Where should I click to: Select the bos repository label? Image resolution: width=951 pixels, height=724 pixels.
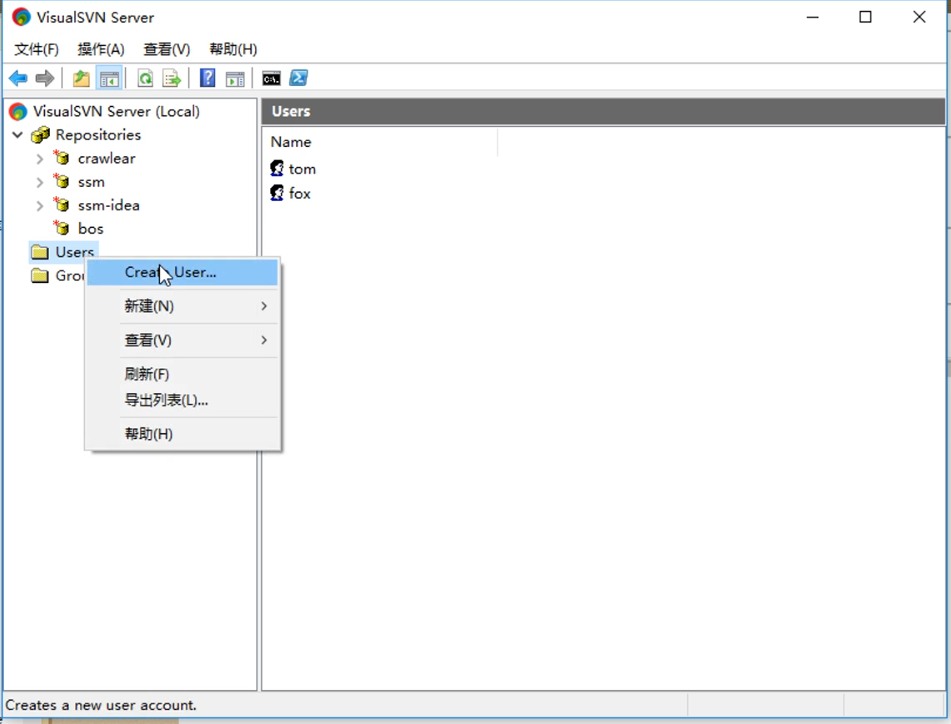pos(90,229)
